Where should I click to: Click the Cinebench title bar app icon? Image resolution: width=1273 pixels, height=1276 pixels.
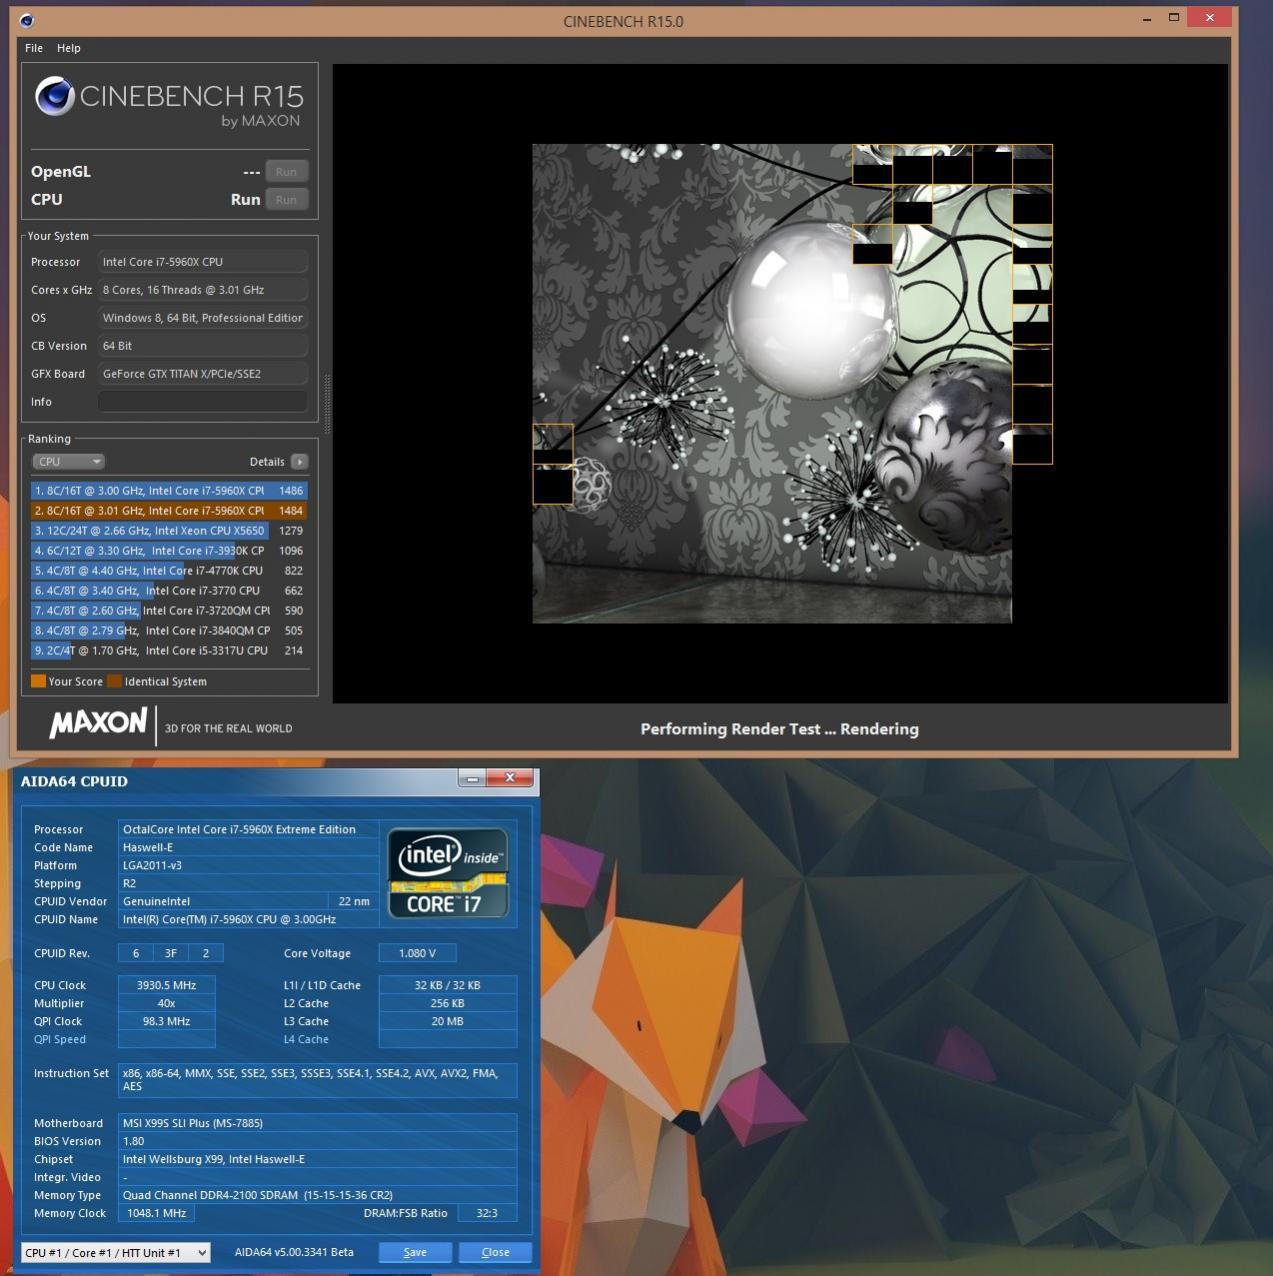27,21
